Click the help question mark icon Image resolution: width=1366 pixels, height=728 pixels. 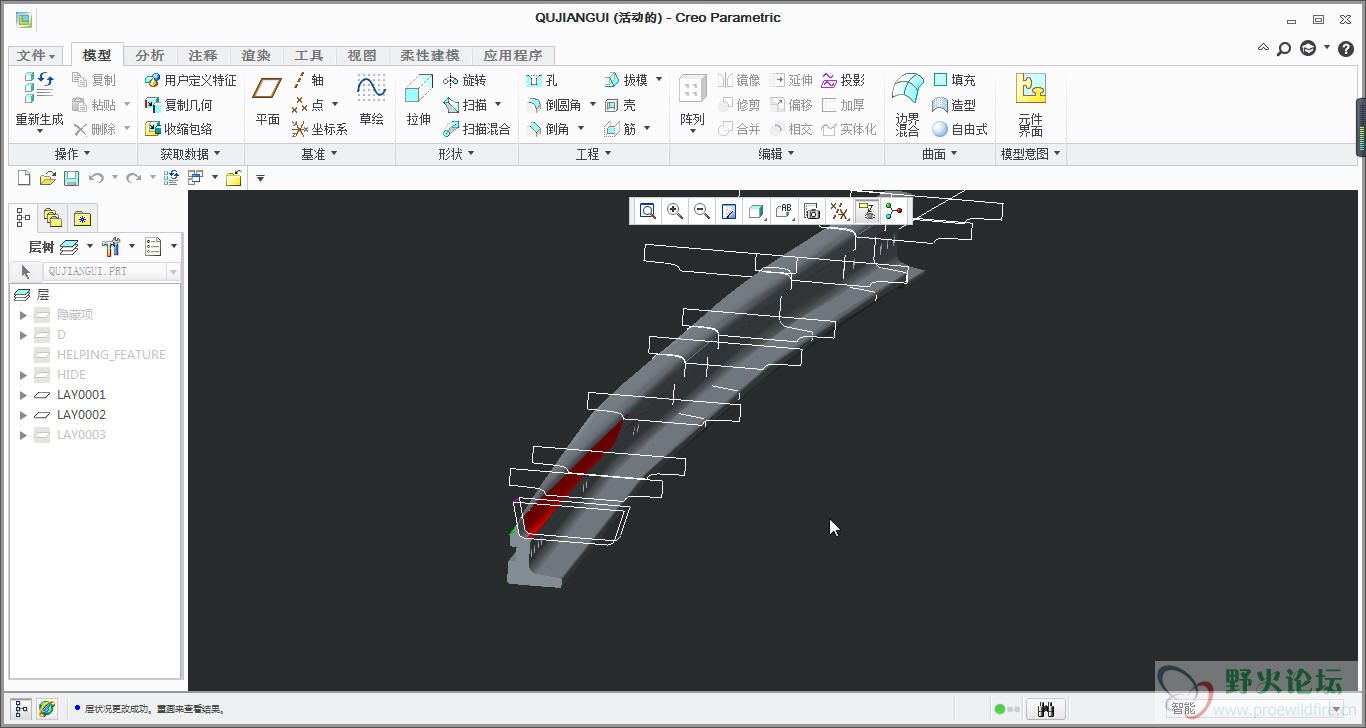click(x=1346, y=48)
